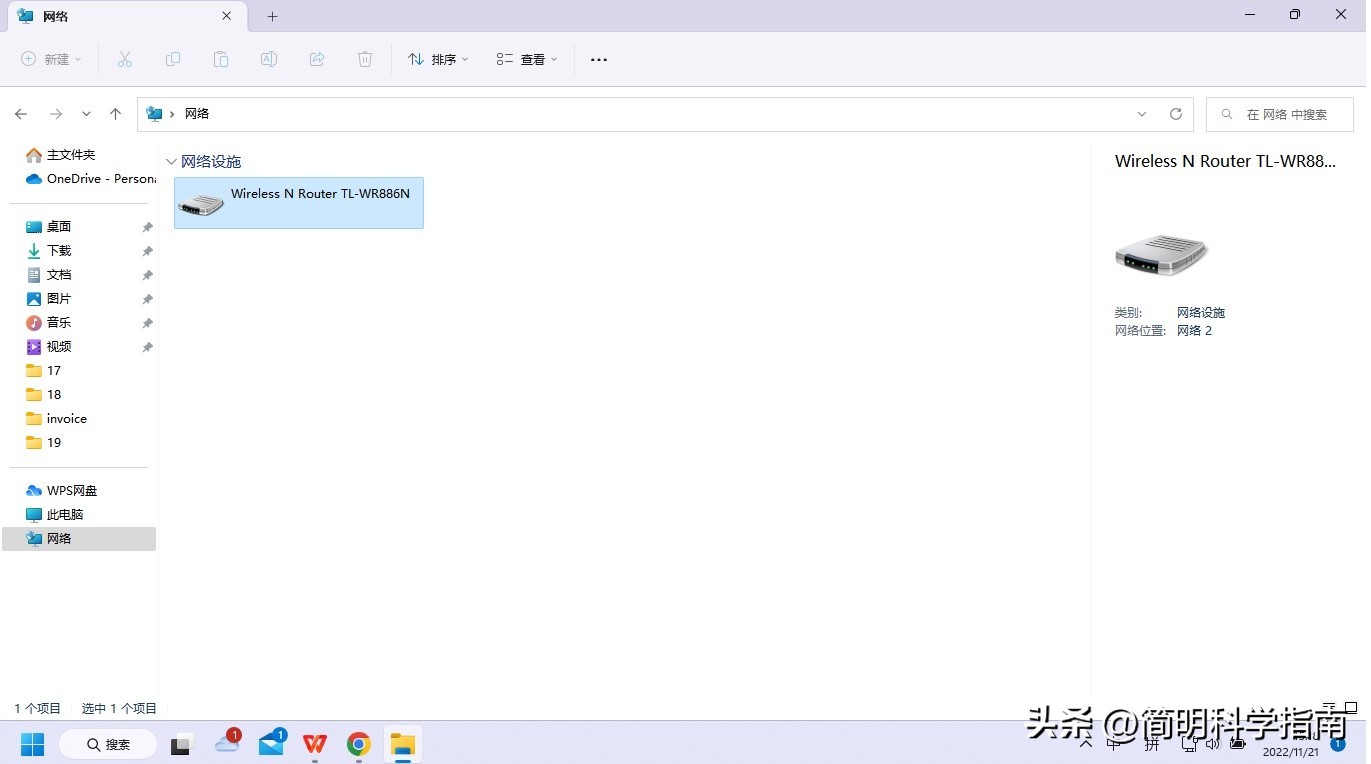Click the Delete icon in the toolbar
Image resolution: width=1371 pixels, height=764 pixels.
tap(364, 59)
